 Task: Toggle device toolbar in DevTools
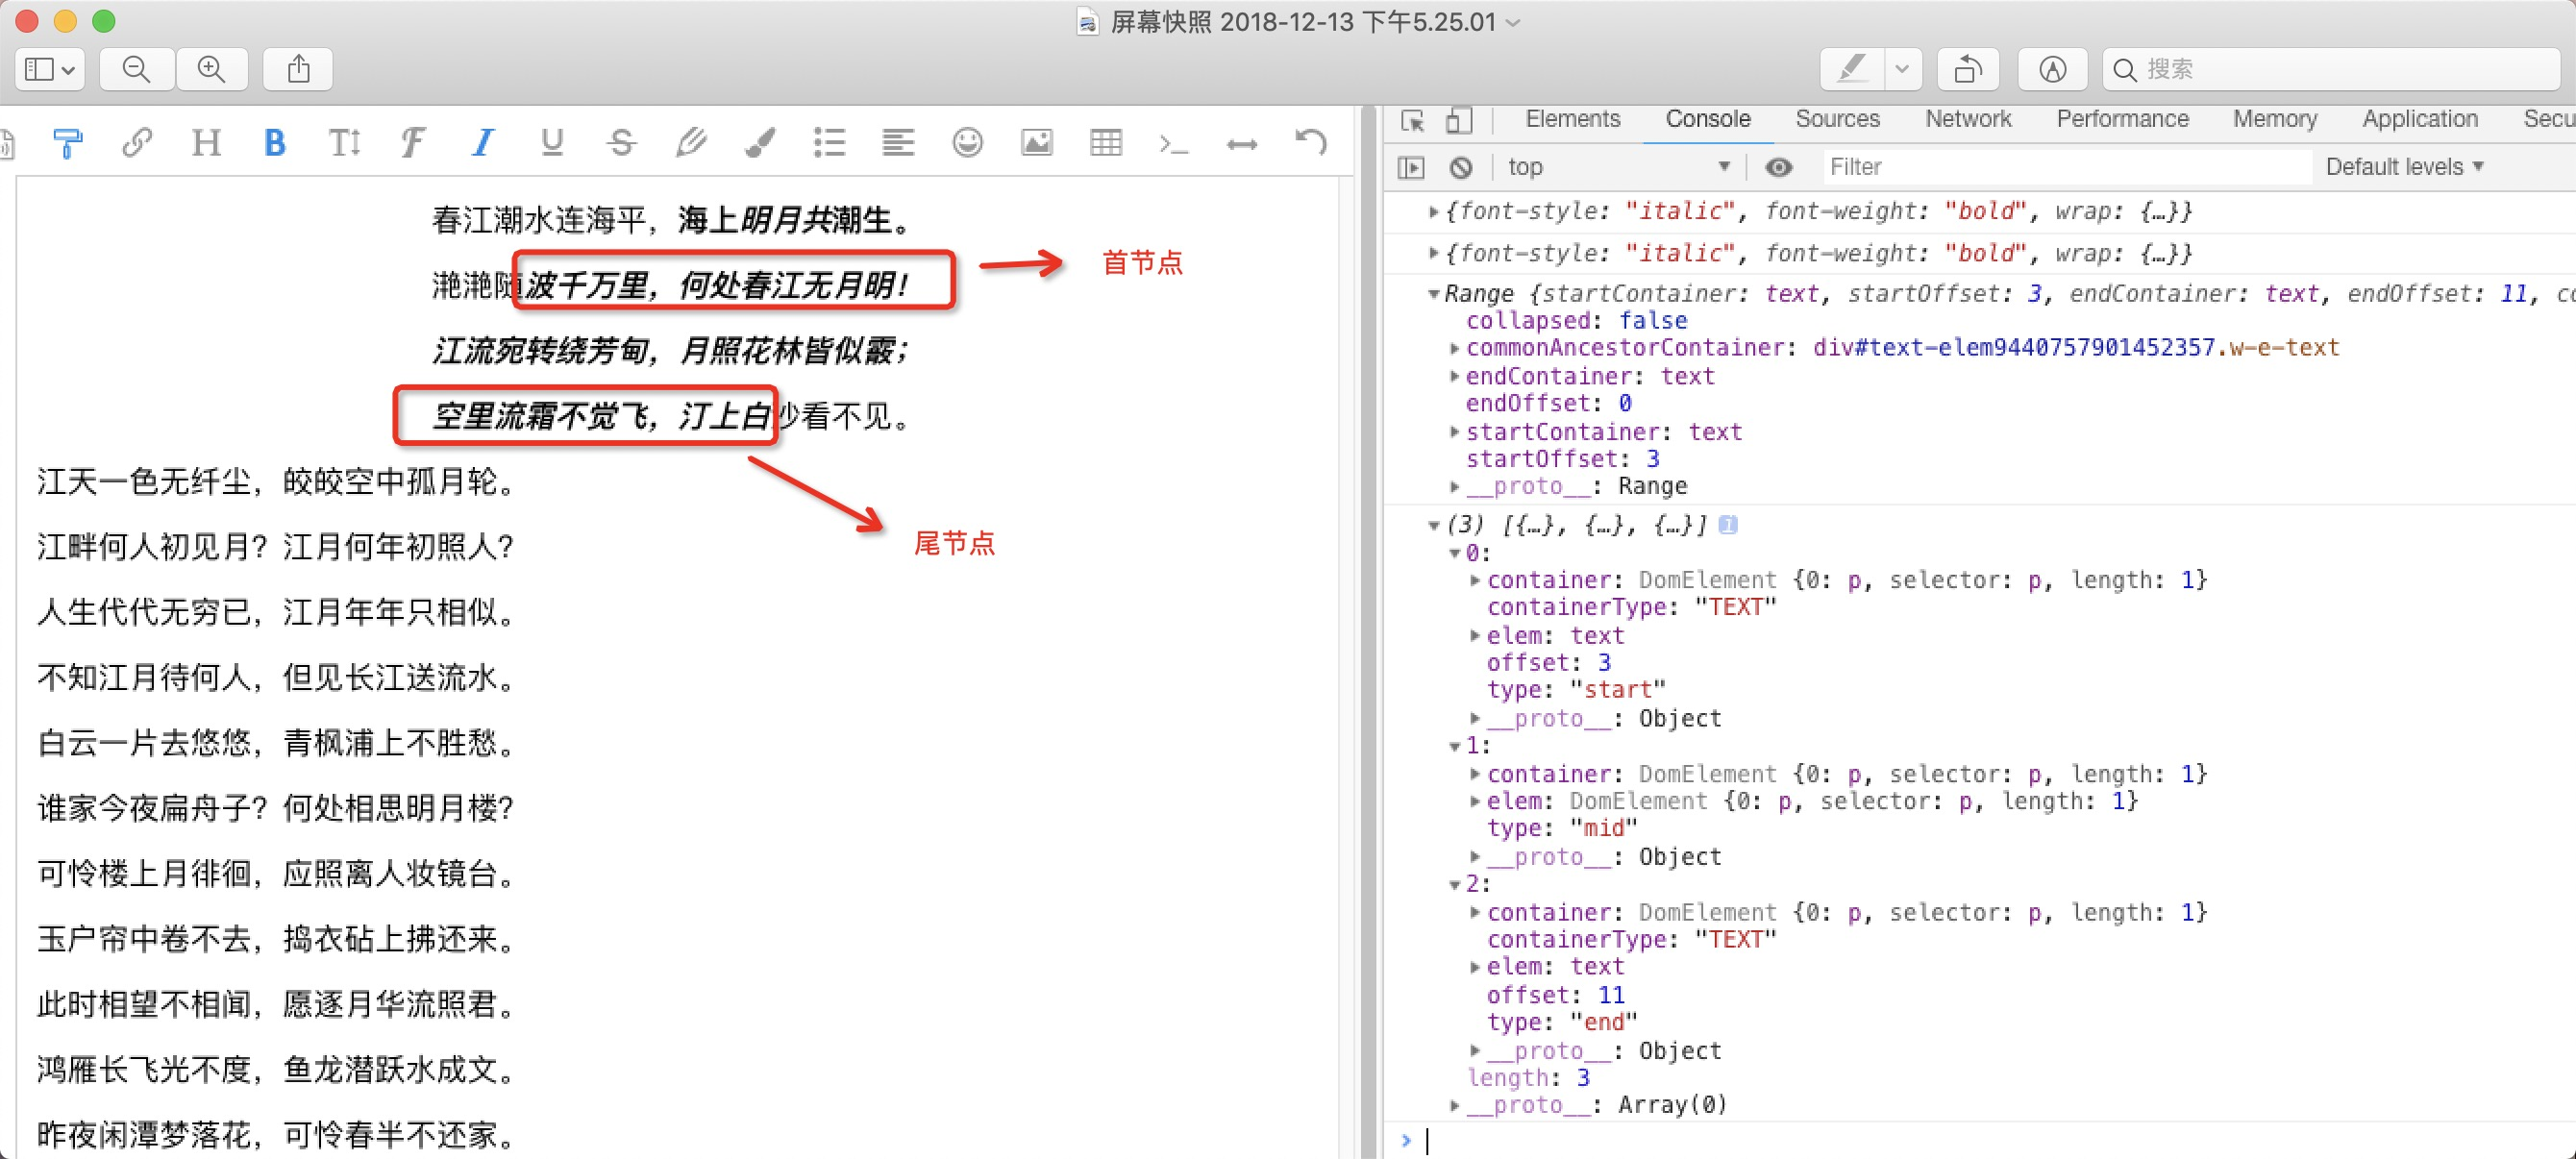pyautogui.click(x=1459, y=120)
